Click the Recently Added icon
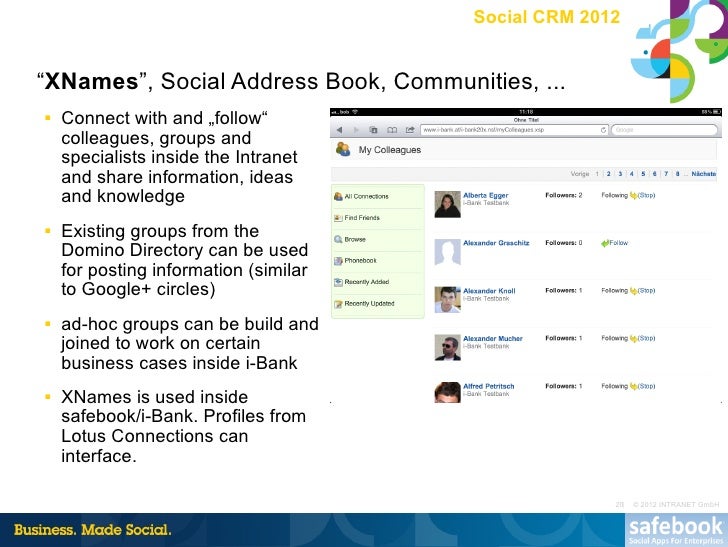 (x=338, y=282)
